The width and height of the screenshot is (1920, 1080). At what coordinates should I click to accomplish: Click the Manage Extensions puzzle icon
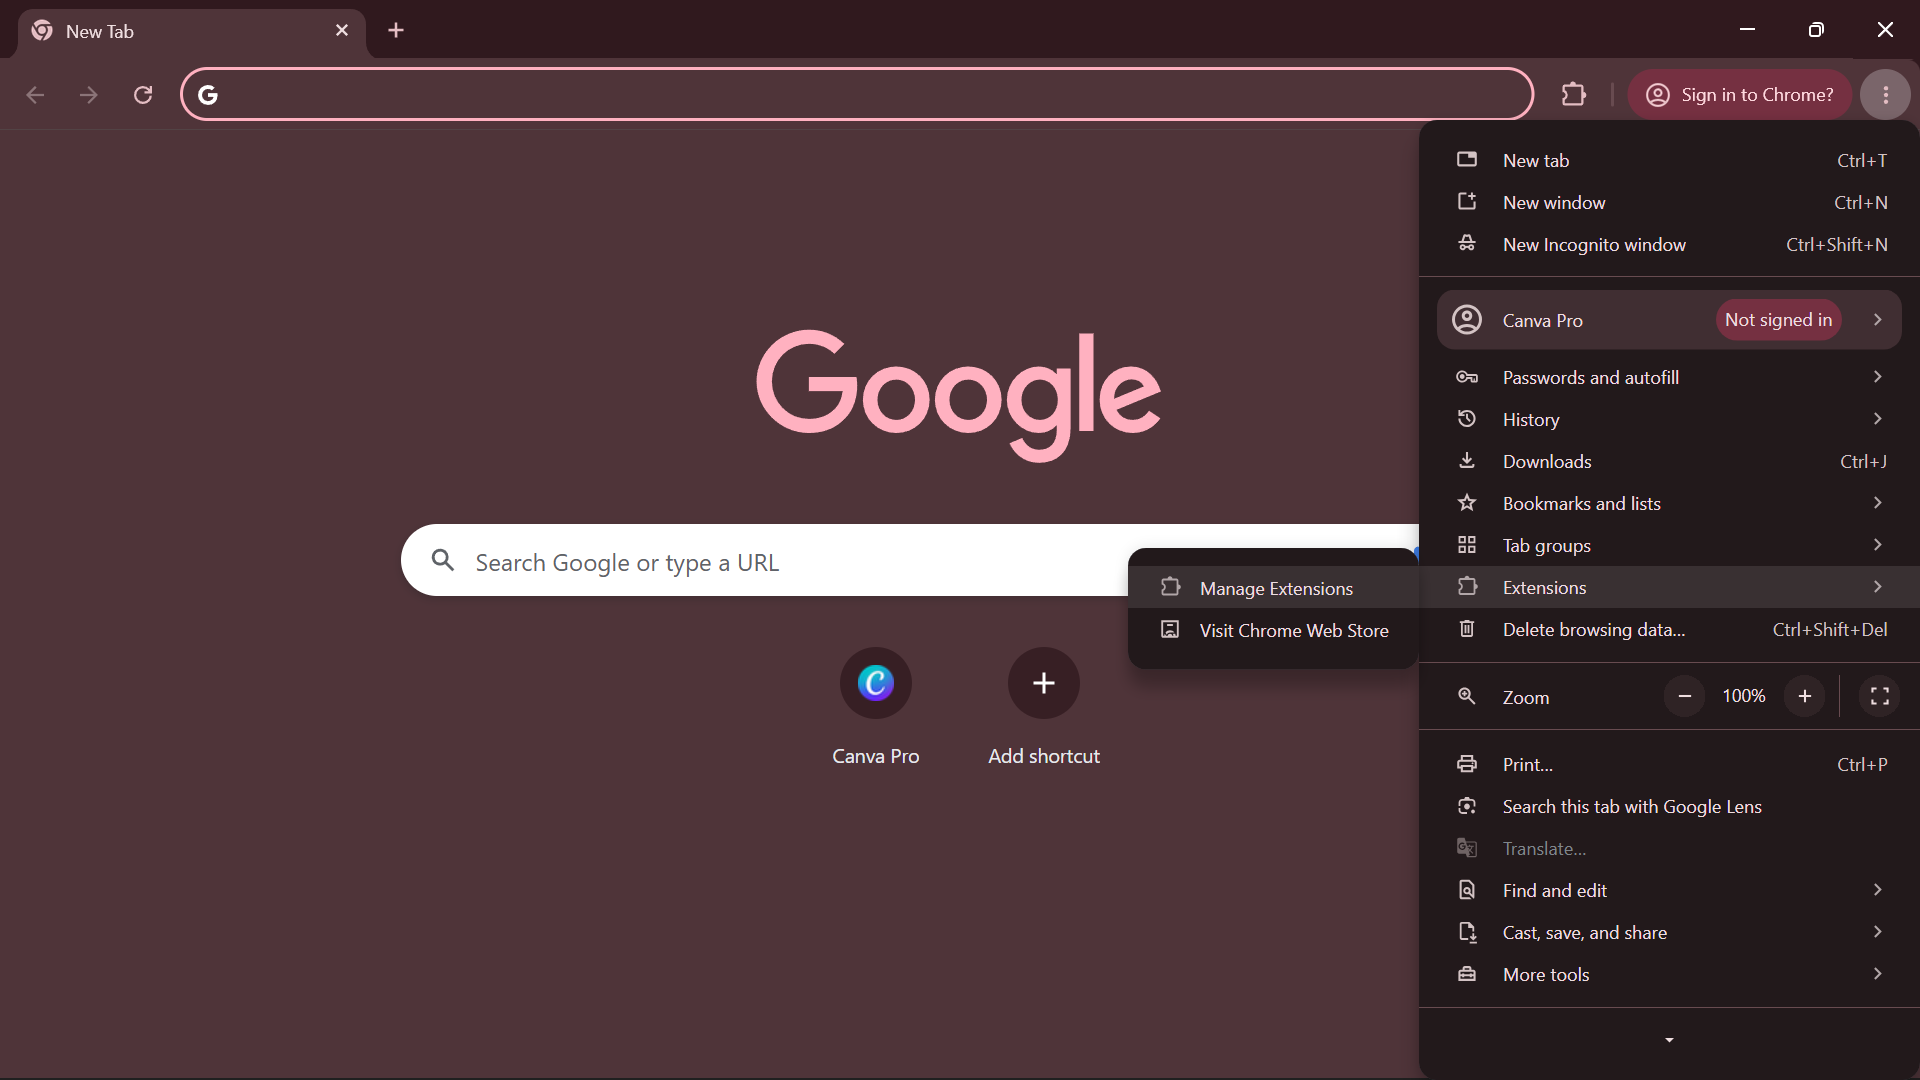1170,587
